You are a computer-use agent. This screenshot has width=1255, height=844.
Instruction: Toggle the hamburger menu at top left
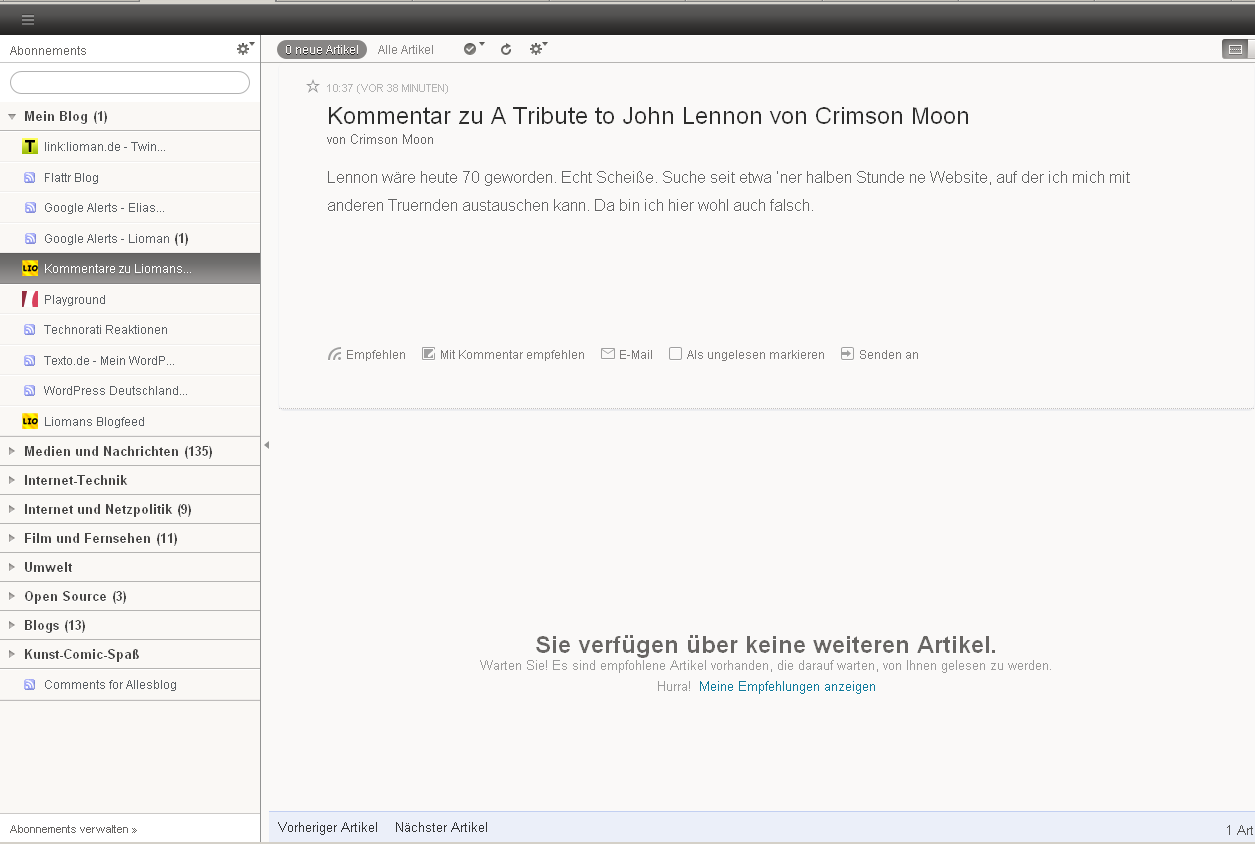[x=27, y=18]
